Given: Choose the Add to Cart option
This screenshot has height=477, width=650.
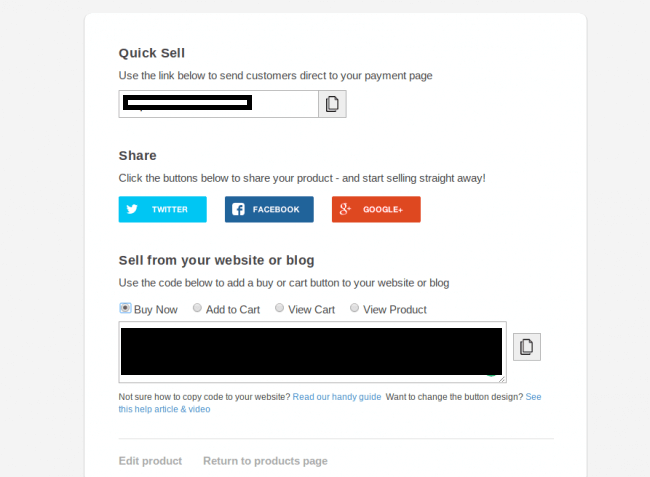Looking at the screenshot, I should tap(197, 308).
